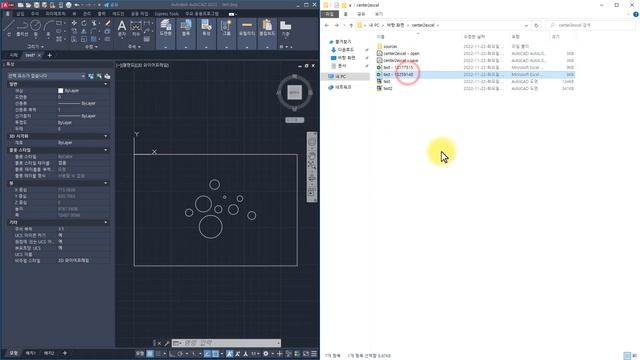Click Explorer Back navigation arrow
The width and height of the screenshot is (640, 360).
[x=327, y=25]
